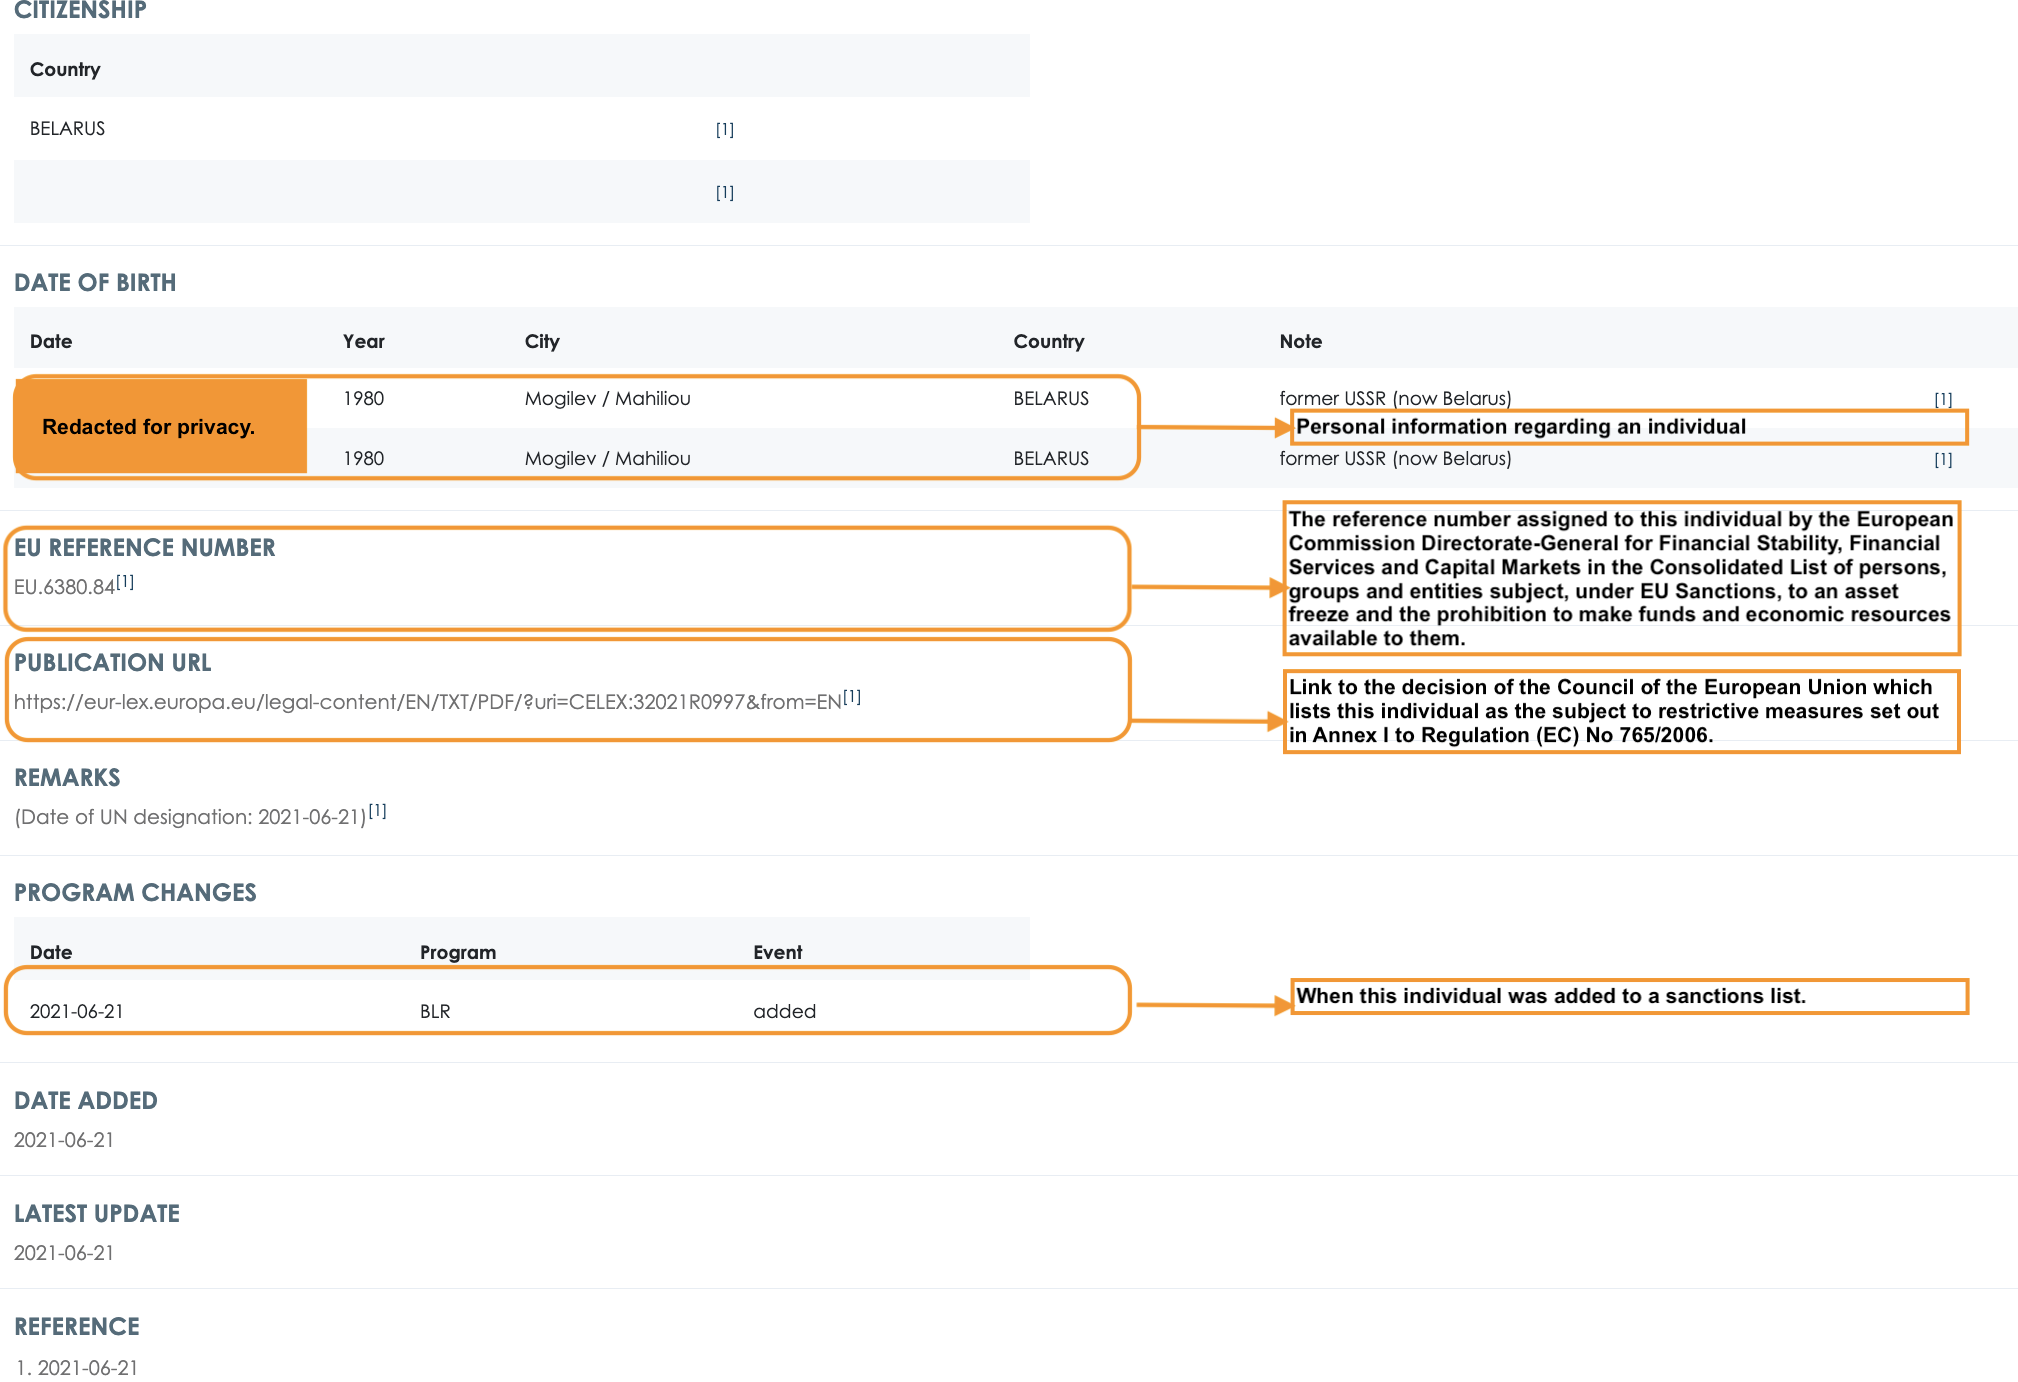Select the 'added' event cell
Image resolution: width=2018 pixels, height=1382 pixels.
tap(785, 1011)
